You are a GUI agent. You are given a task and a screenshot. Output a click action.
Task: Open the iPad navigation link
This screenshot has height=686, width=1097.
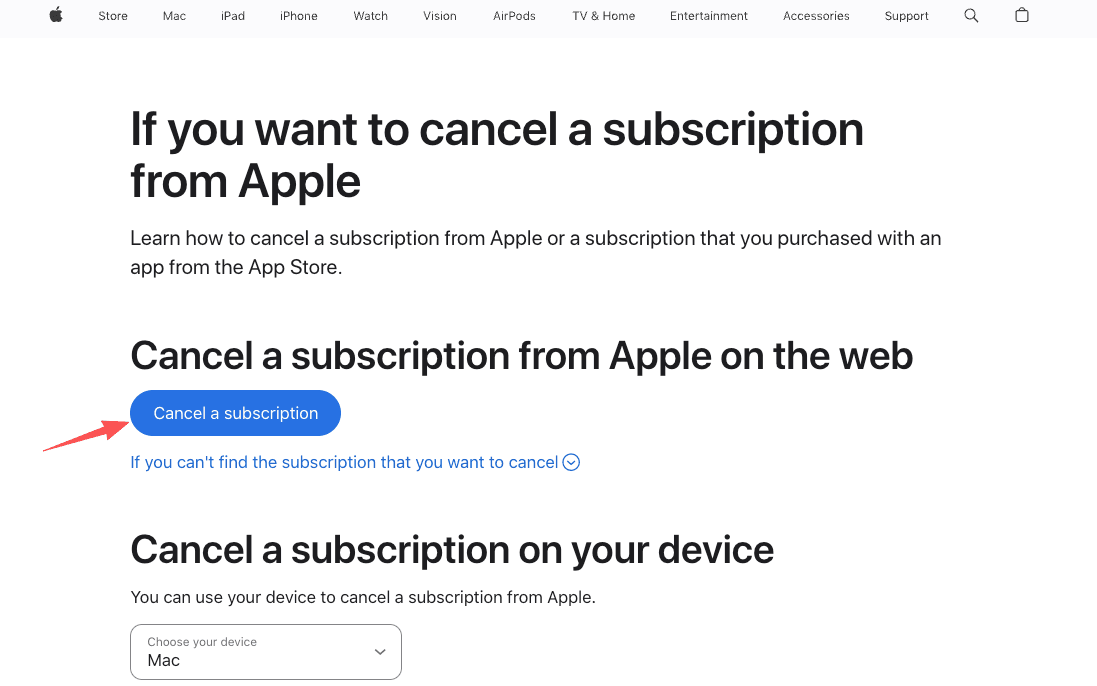point(232,16)
